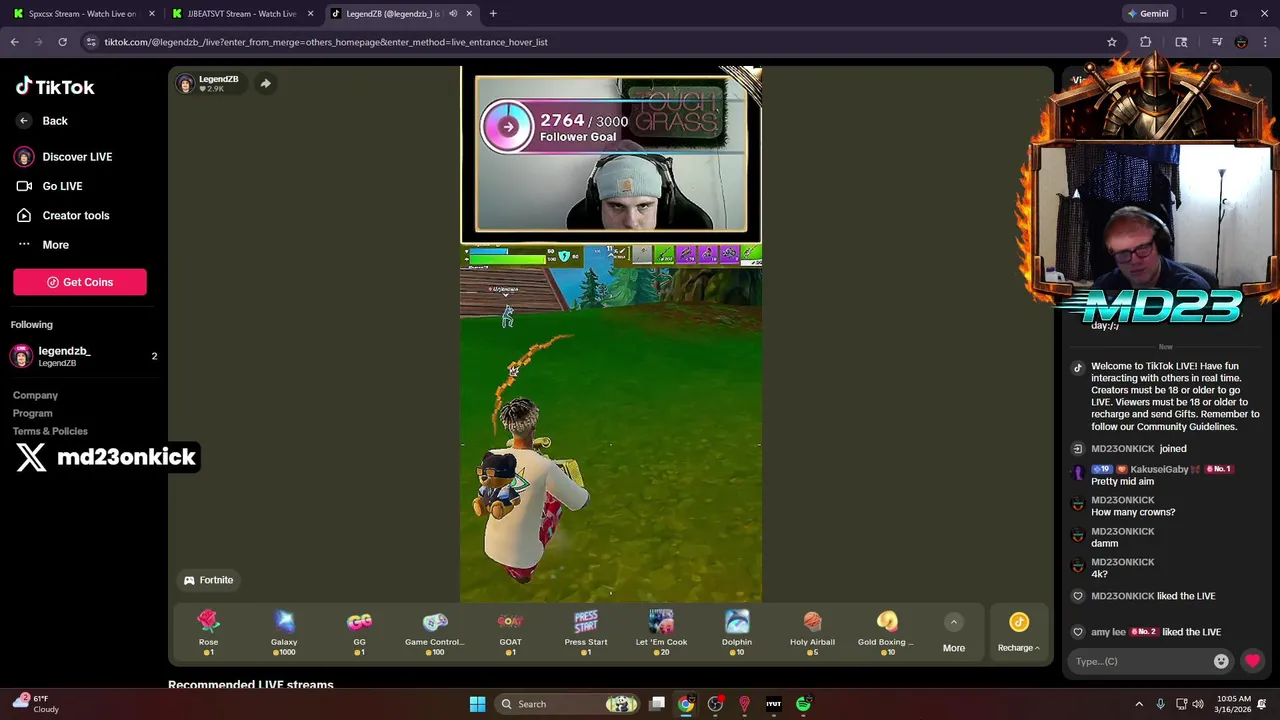Bookmark this page with the star
1280x720 pixels.
(1111, 42)
